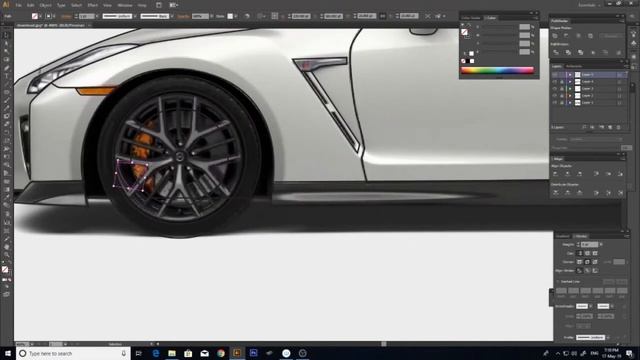The width and height of the screenshot is (640, 360).
Task: Pick a color from the spectrum bar
Action: point(497,70)
